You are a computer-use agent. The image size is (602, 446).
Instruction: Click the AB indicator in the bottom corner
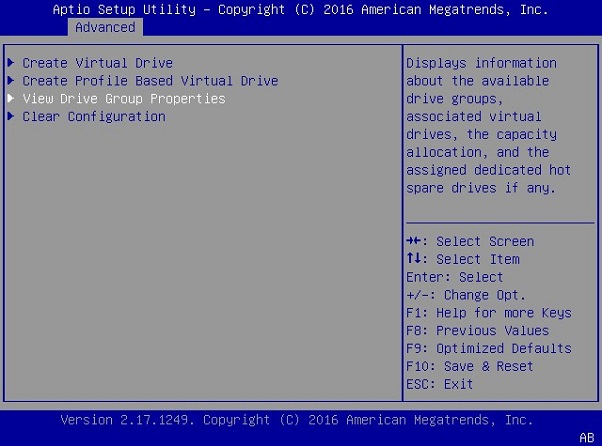[586, 437]
